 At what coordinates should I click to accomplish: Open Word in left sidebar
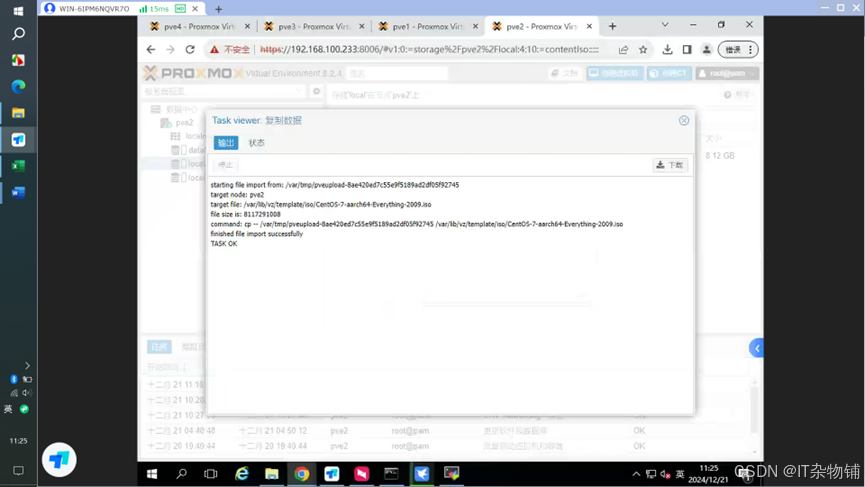18,192
